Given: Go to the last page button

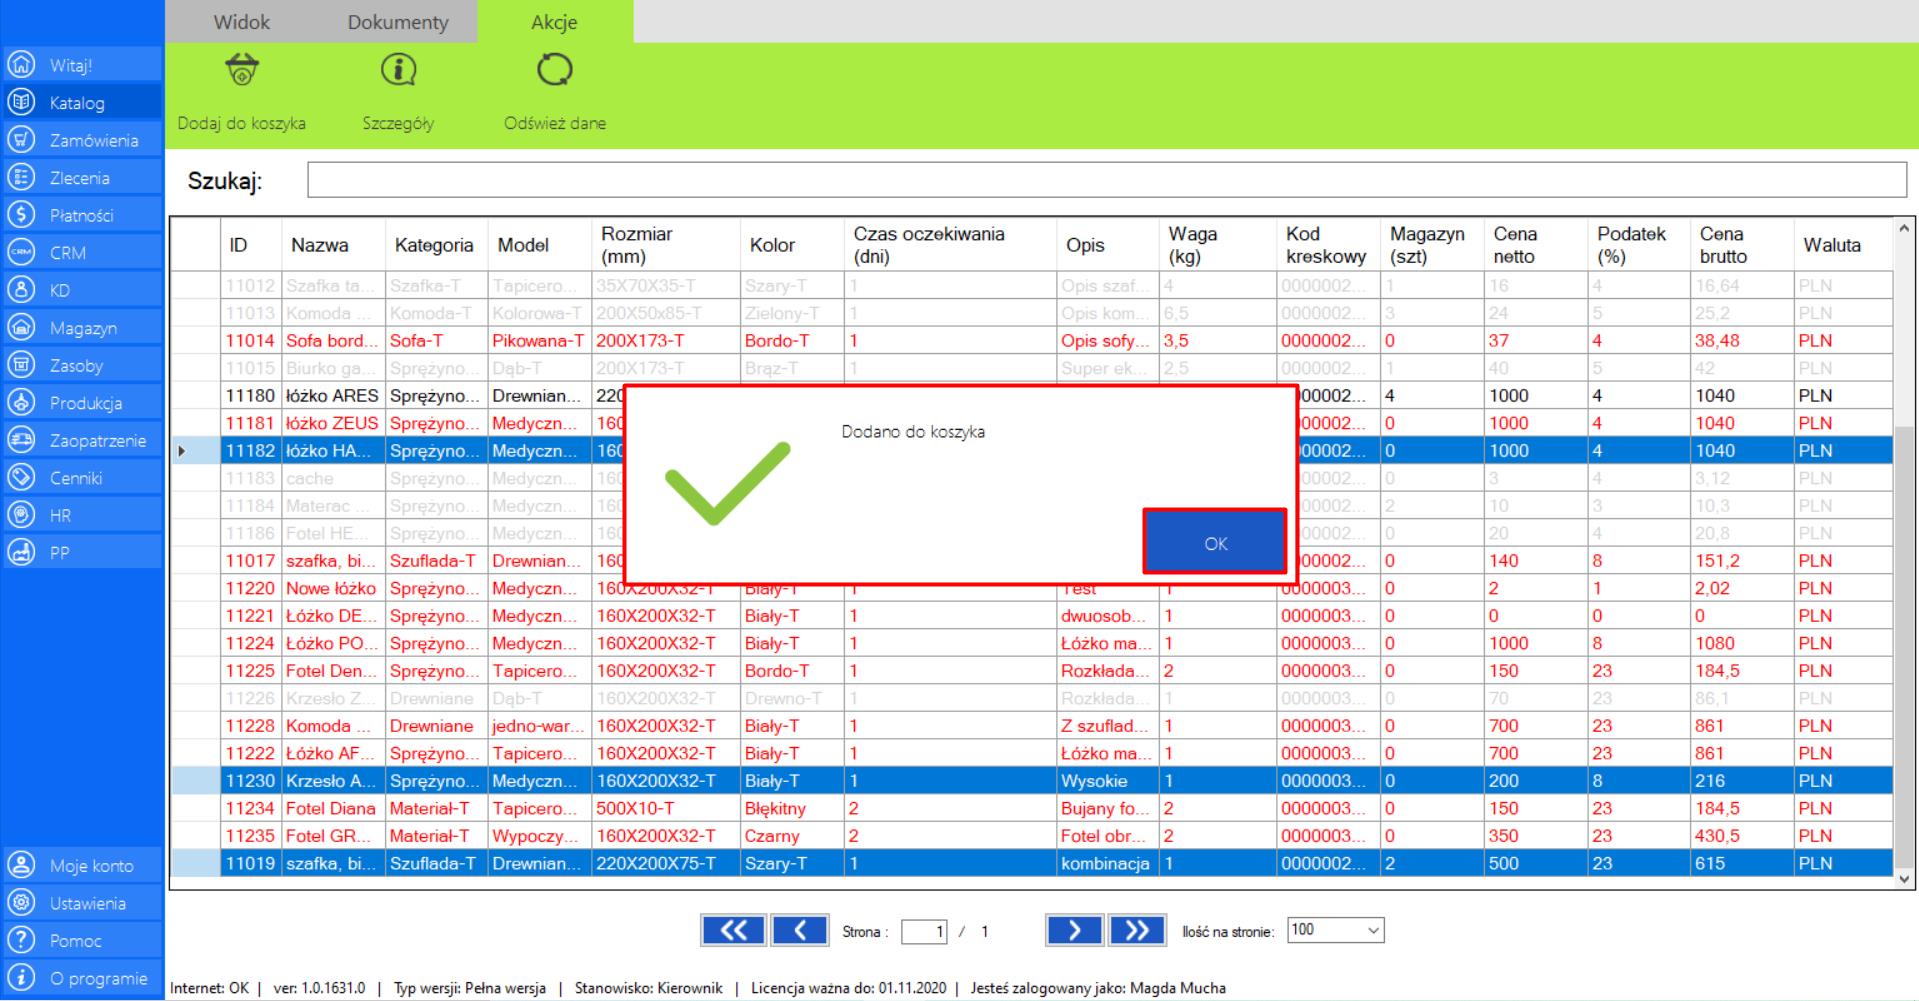Looking at the screenshot, I should (1136, 931).
